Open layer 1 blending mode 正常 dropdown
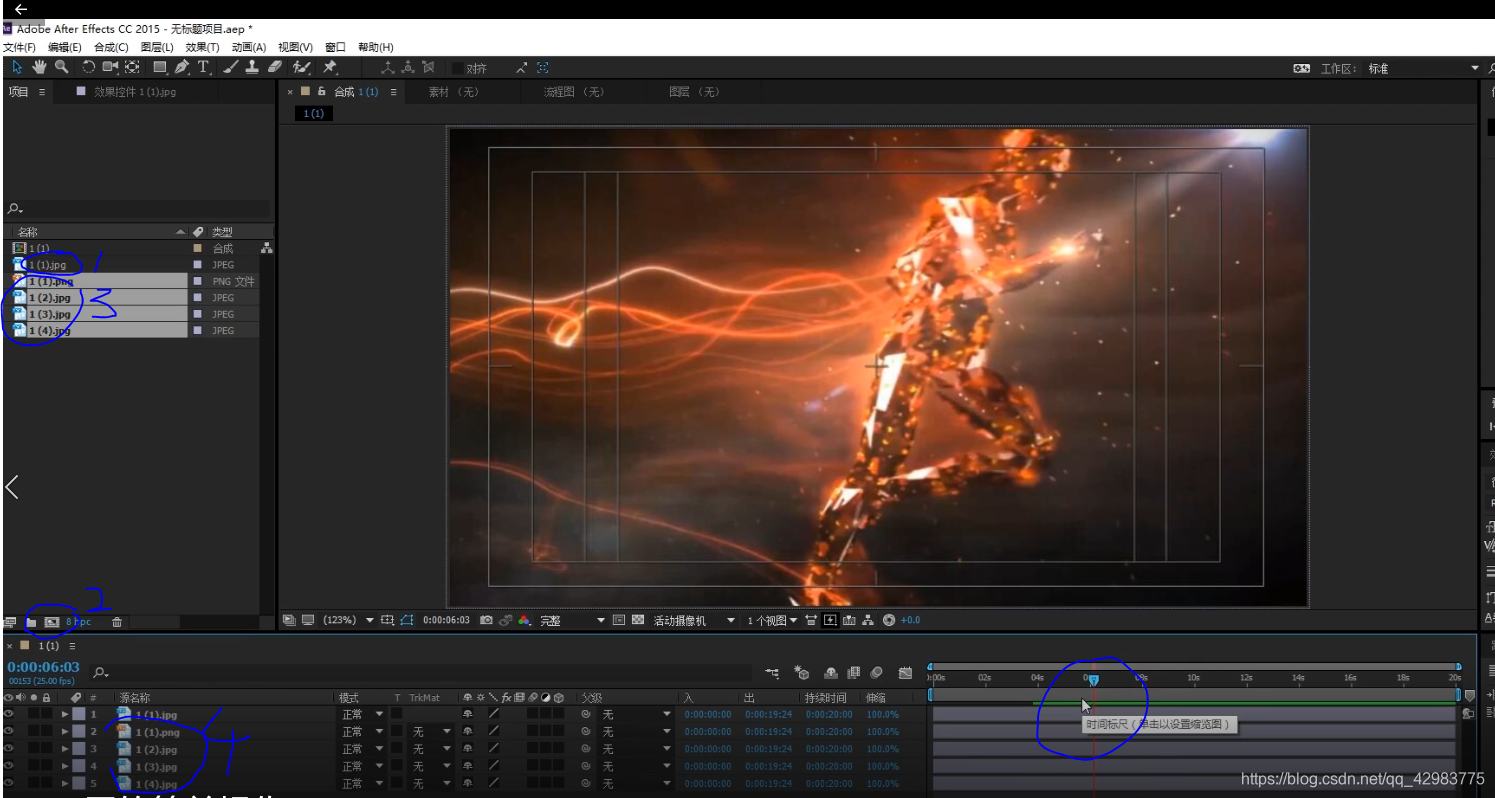The width and height of the screenshot is (1495, 798). (x=362, y=714)
